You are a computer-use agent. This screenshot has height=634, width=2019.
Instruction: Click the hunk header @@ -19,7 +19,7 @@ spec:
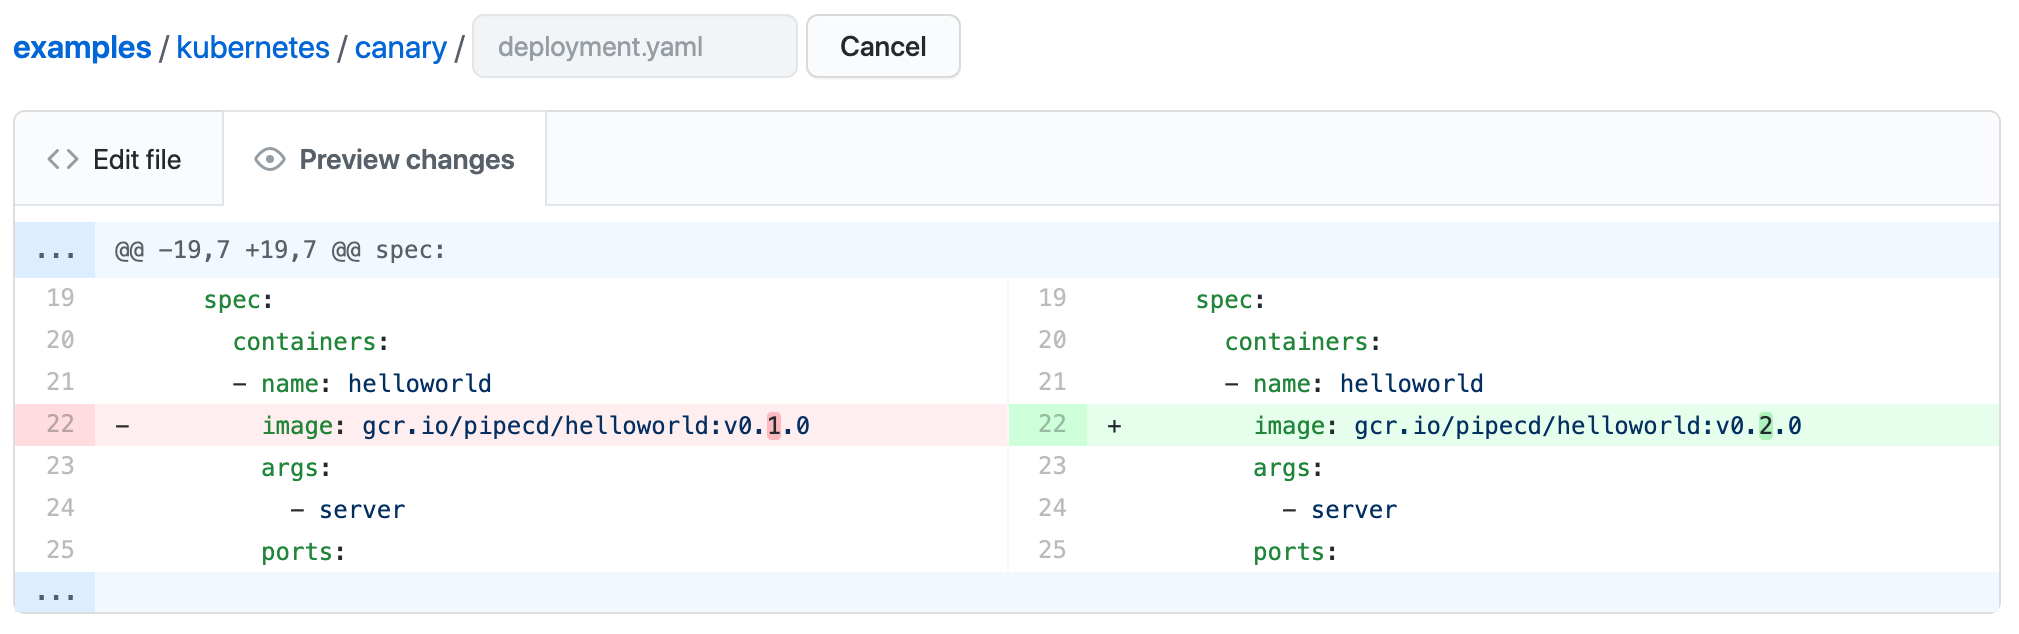(x=280, y=250)
